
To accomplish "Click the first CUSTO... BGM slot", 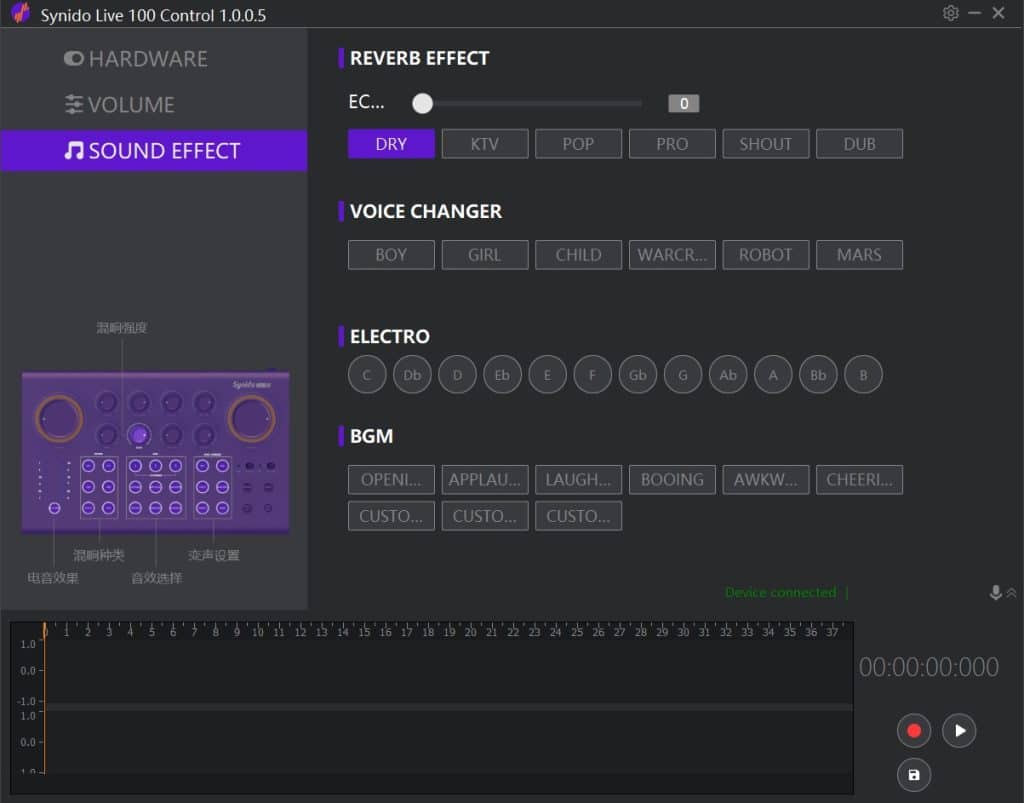I will click(x=391, y=516).
